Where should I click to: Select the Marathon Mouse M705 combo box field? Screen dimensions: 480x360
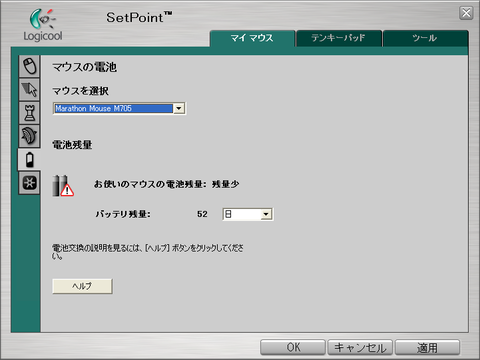(119, 108)
